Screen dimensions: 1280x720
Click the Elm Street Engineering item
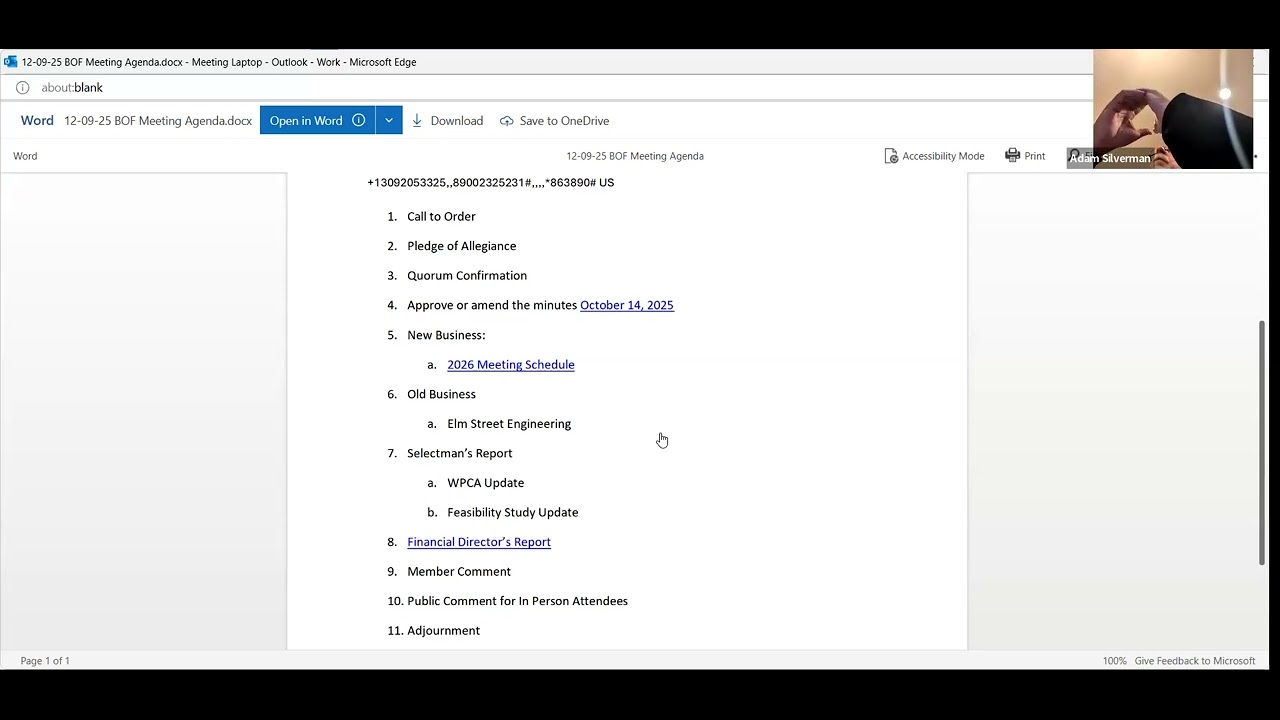click(x=509, y=424)
